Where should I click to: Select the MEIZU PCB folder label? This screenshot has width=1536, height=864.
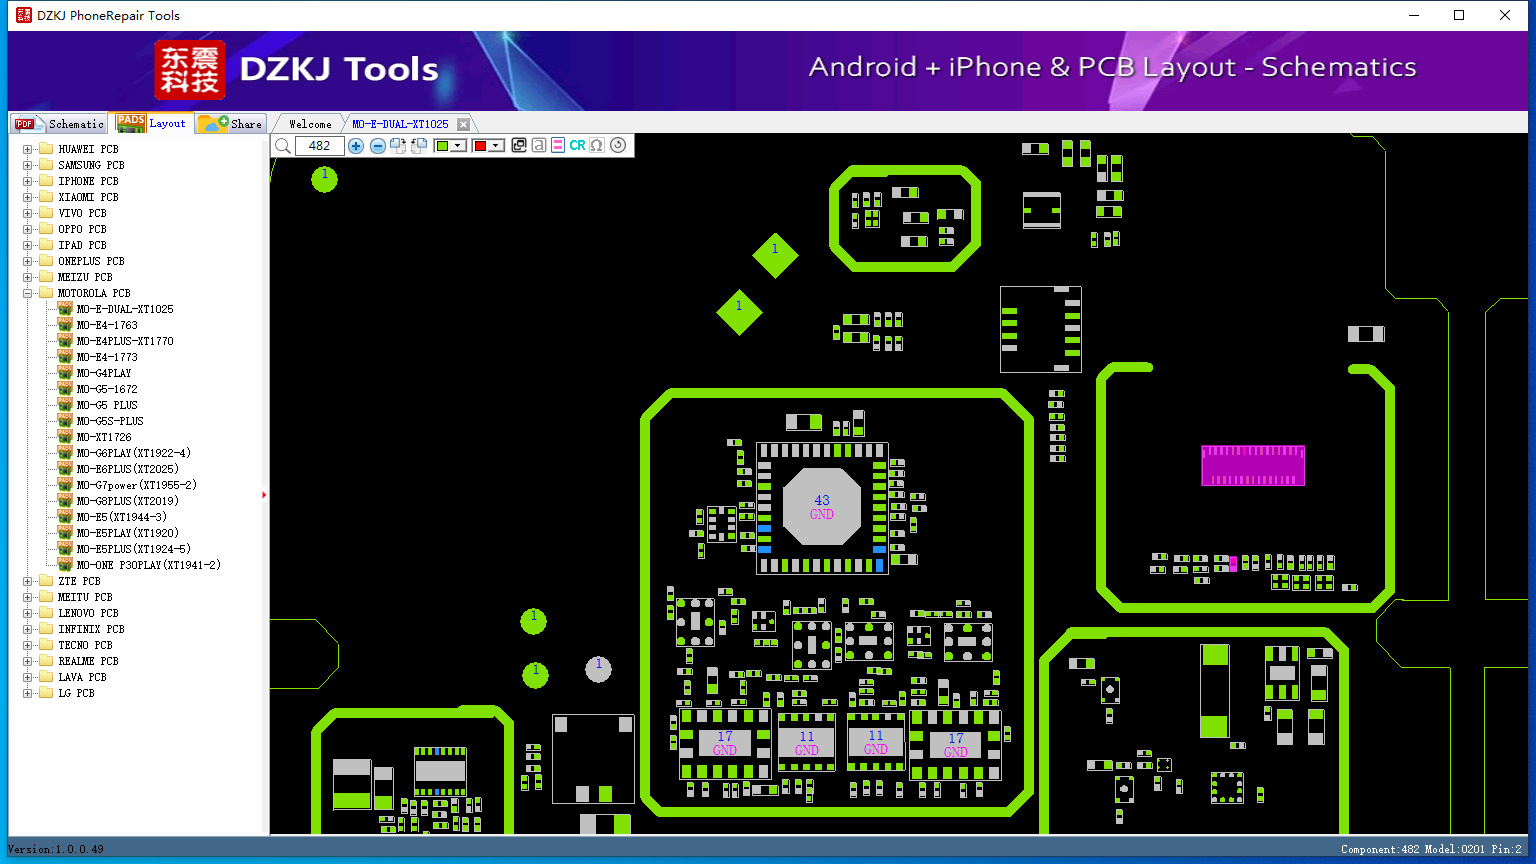point(85,277)
